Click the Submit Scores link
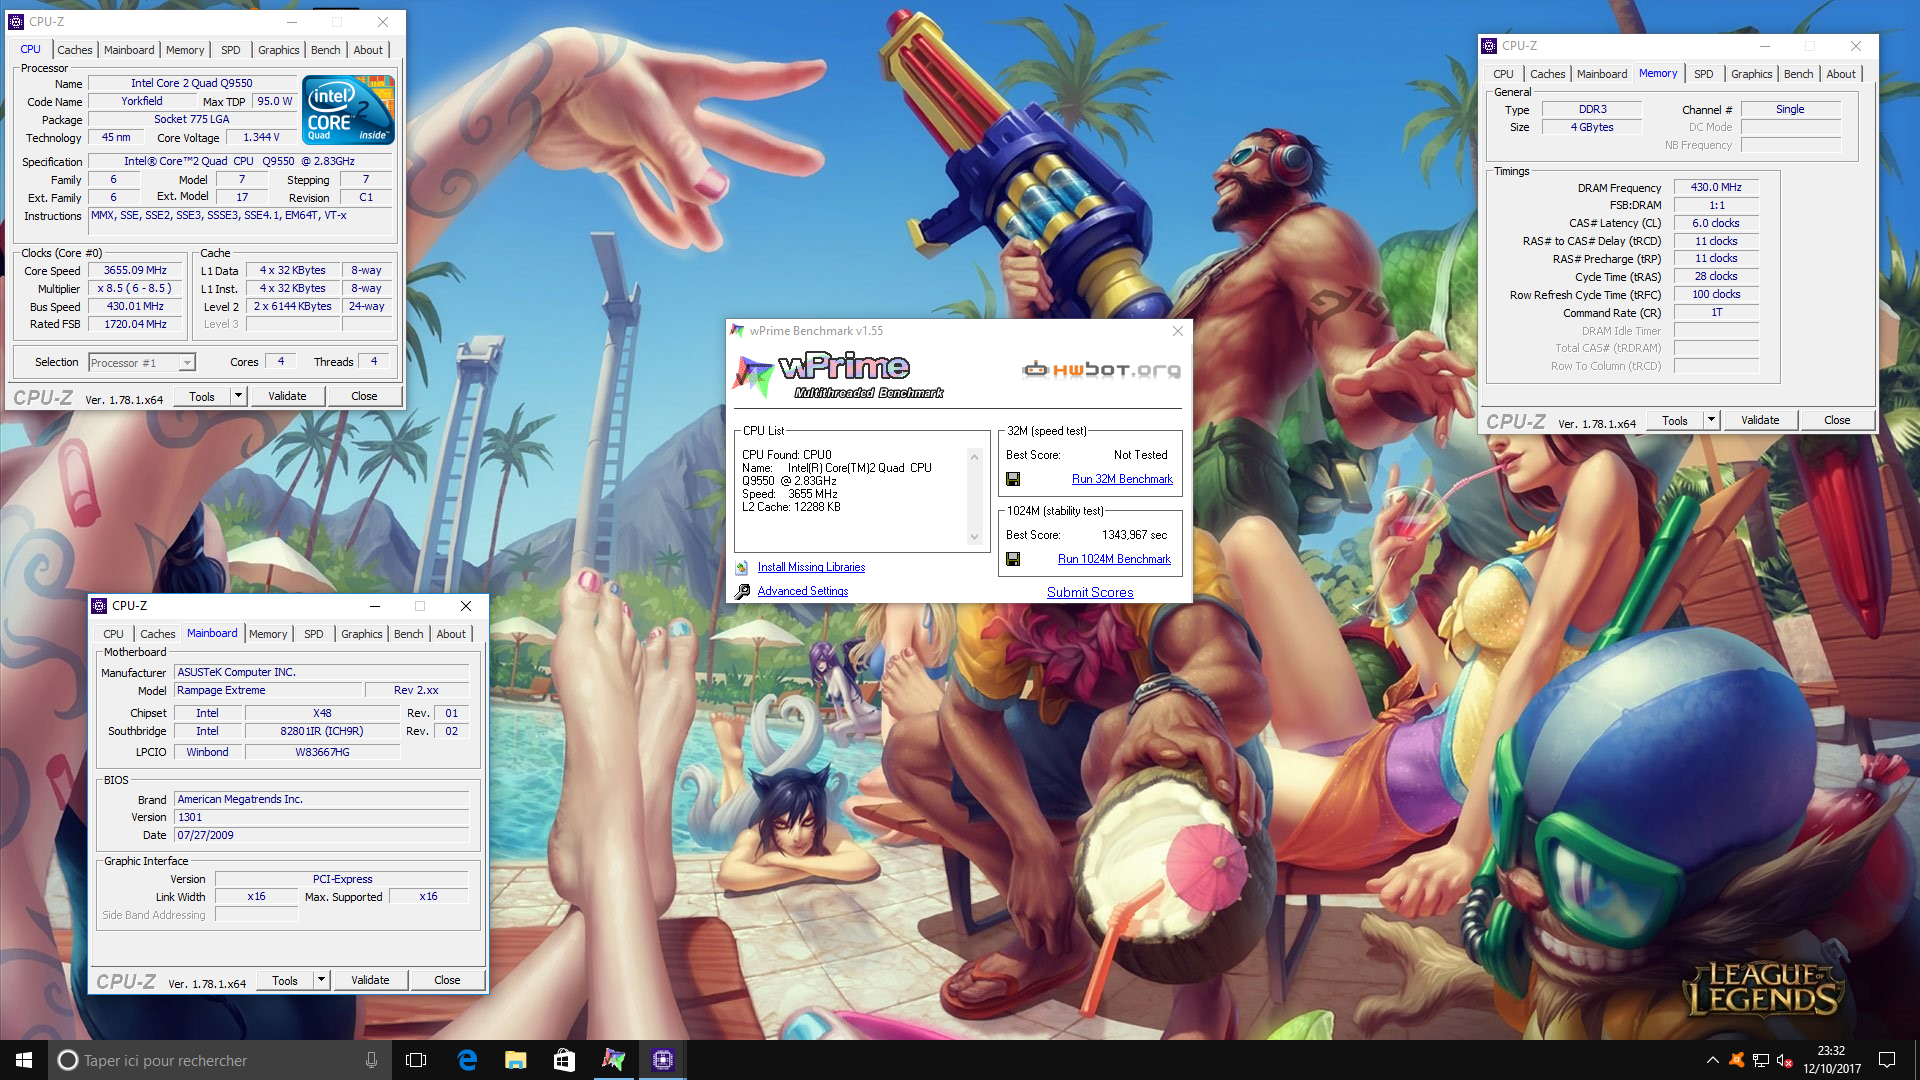Screen dimensions: 1920x1080 [1090, 592]
